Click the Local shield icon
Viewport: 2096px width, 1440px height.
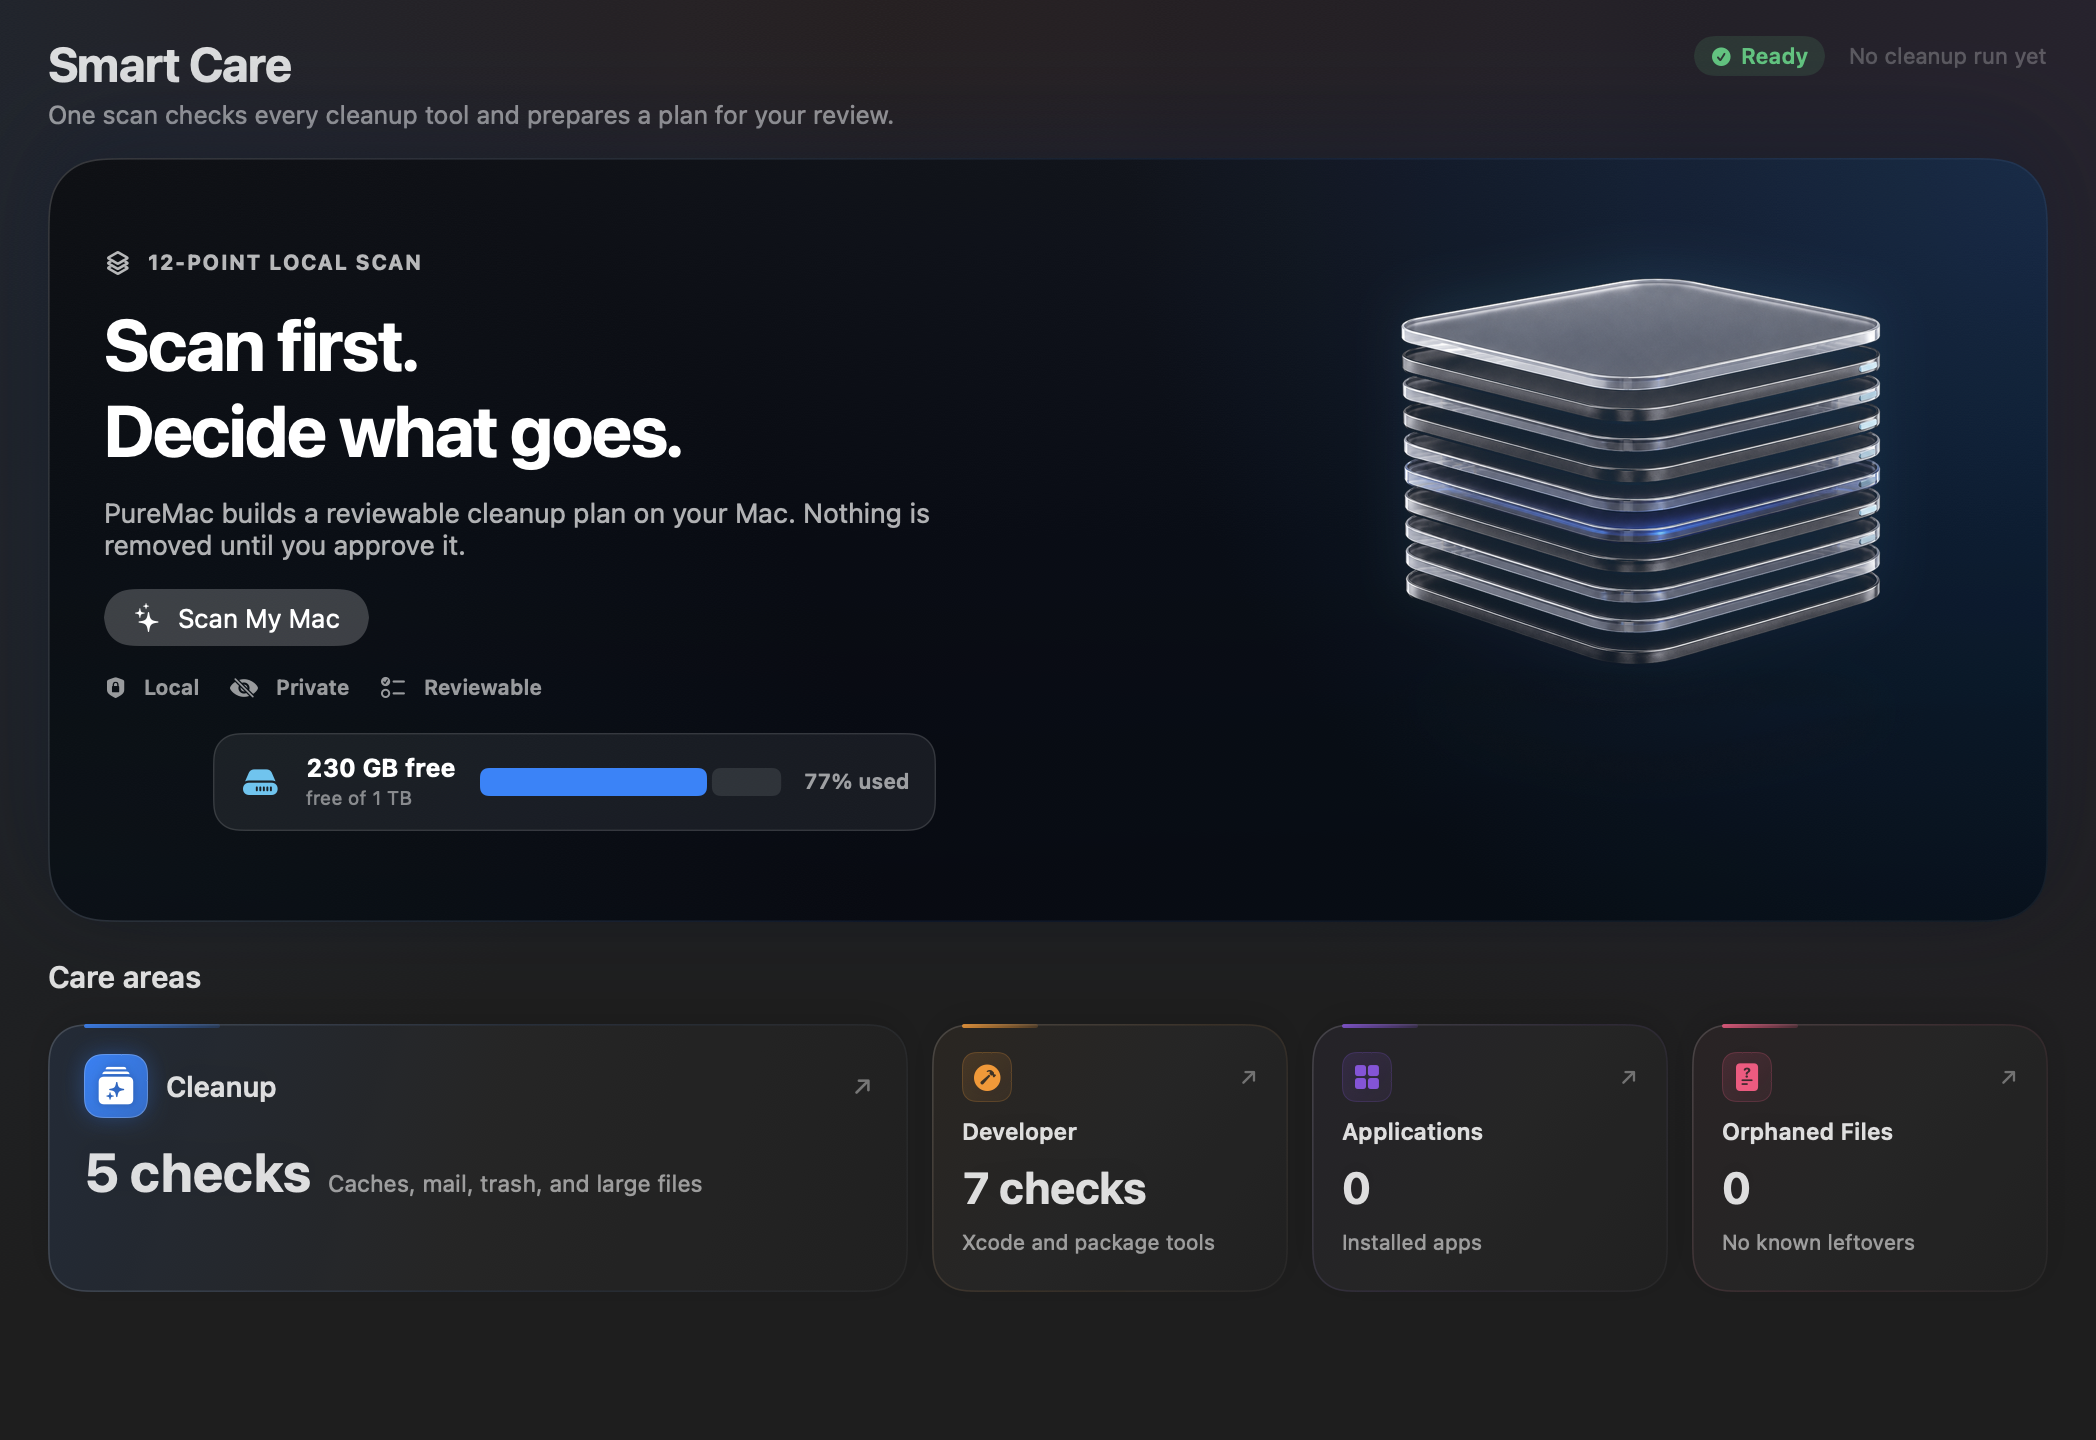pos(116,687)
